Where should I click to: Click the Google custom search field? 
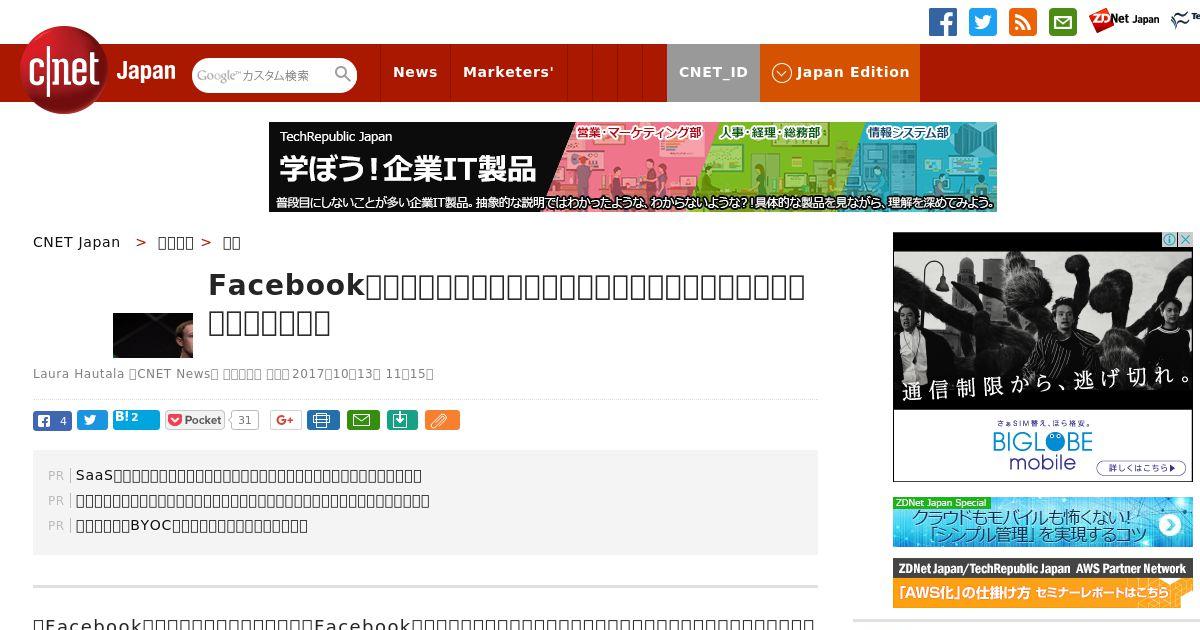click(x=262, y=75)
